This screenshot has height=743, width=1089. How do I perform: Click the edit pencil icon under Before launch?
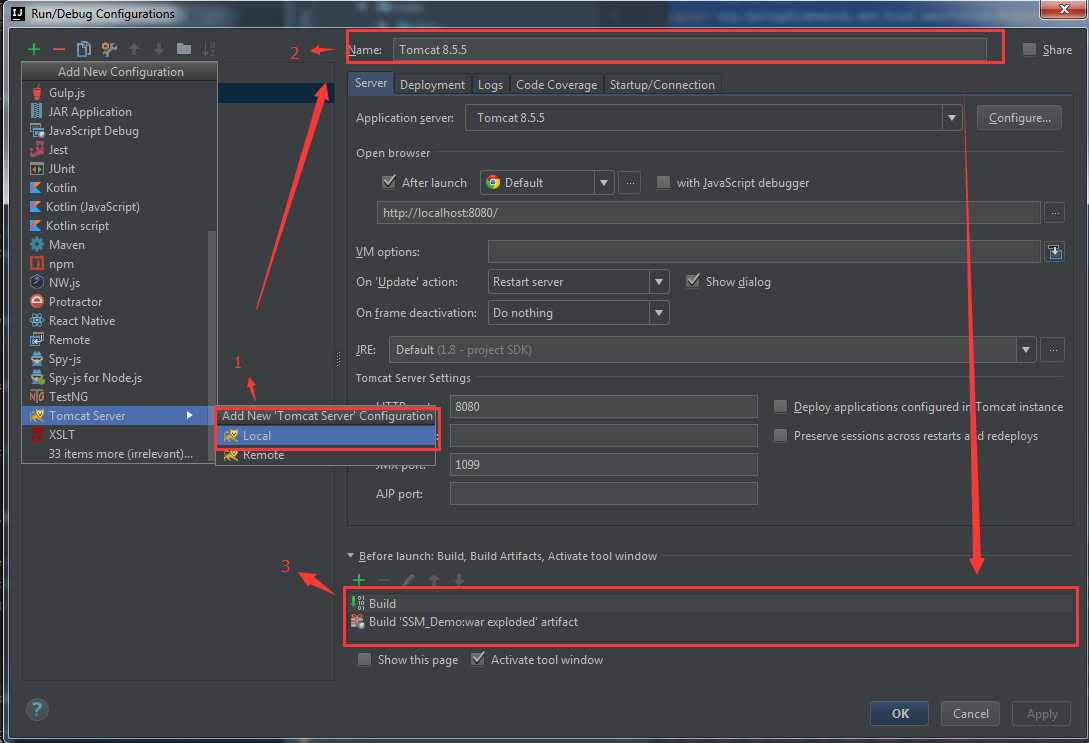click(409, 580)
